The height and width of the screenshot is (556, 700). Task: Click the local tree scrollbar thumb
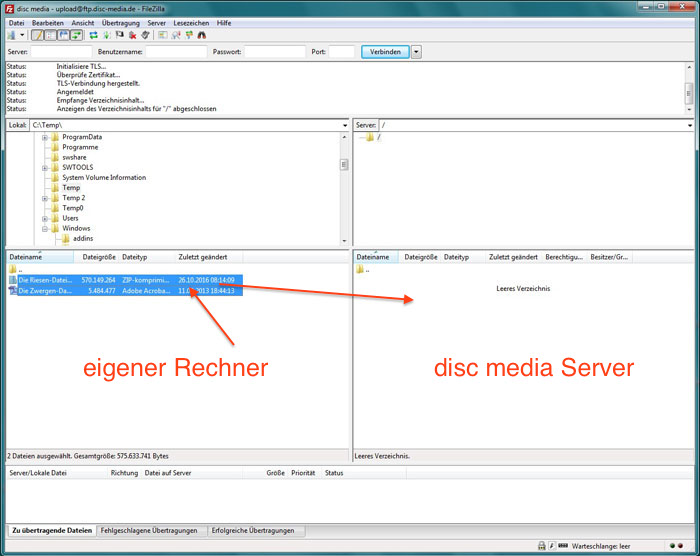344,165
